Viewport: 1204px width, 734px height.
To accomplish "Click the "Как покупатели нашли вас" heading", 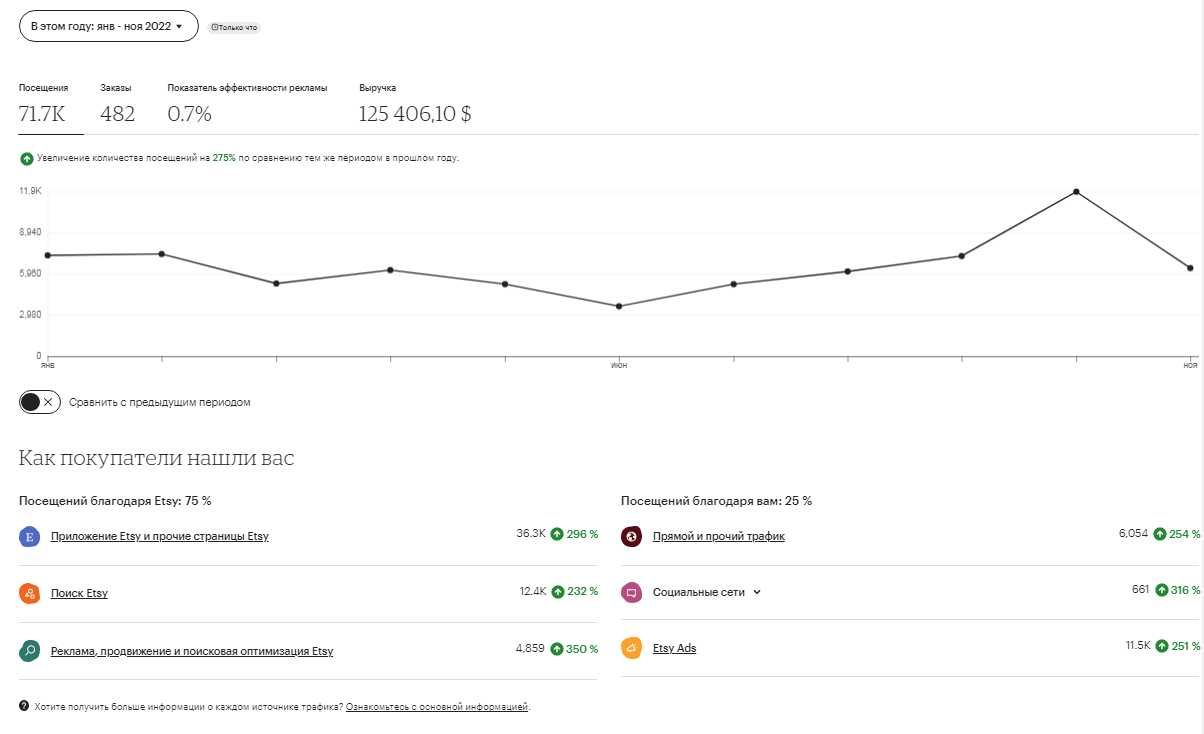I will click(157, 458).
